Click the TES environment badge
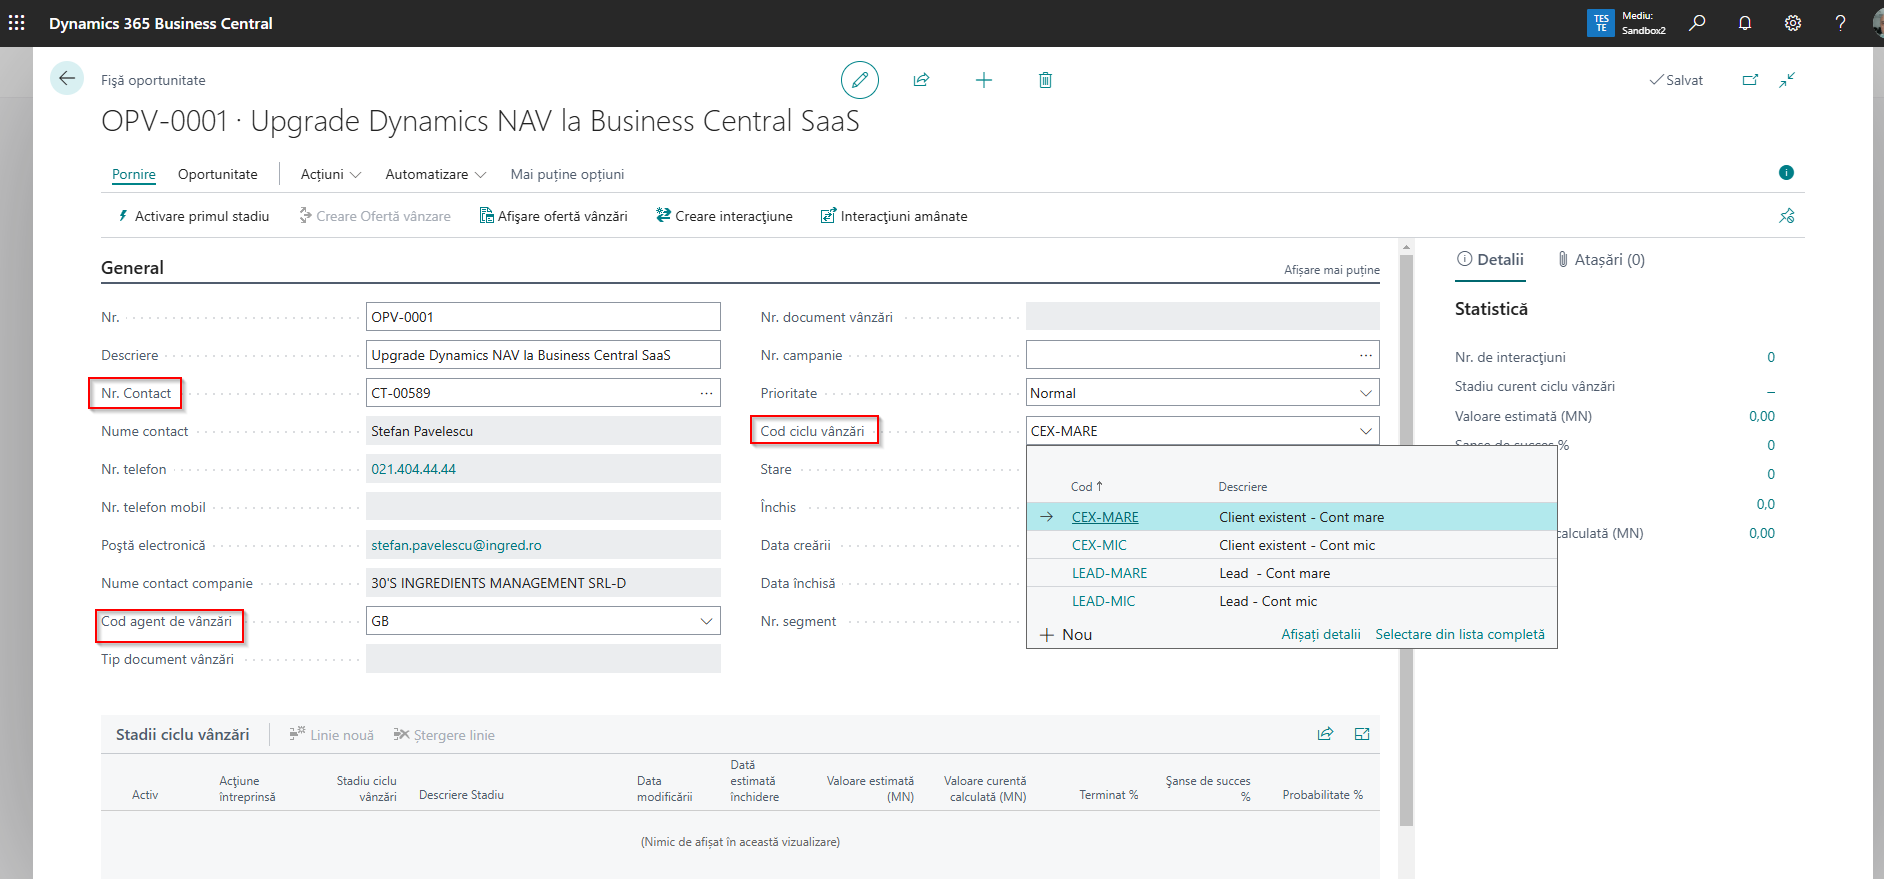 (x=1601, y=23)
